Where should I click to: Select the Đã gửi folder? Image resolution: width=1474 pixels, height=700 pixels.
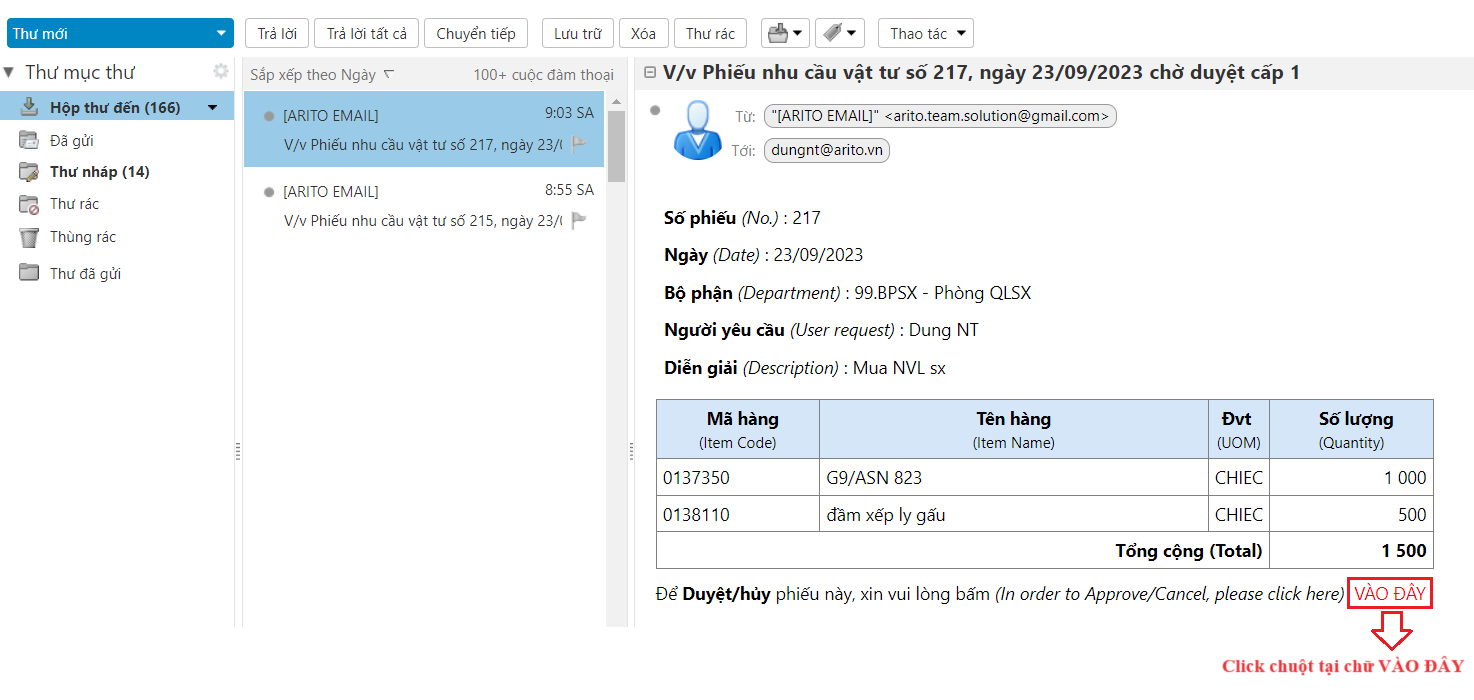click(x=72, y=141)
